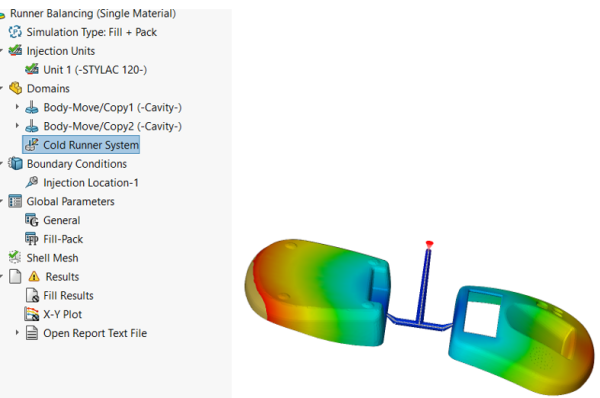The height and width of the screenshot is (398, 600).
Task: Click the Fill Results icon
Action: [x=32, y=295]
